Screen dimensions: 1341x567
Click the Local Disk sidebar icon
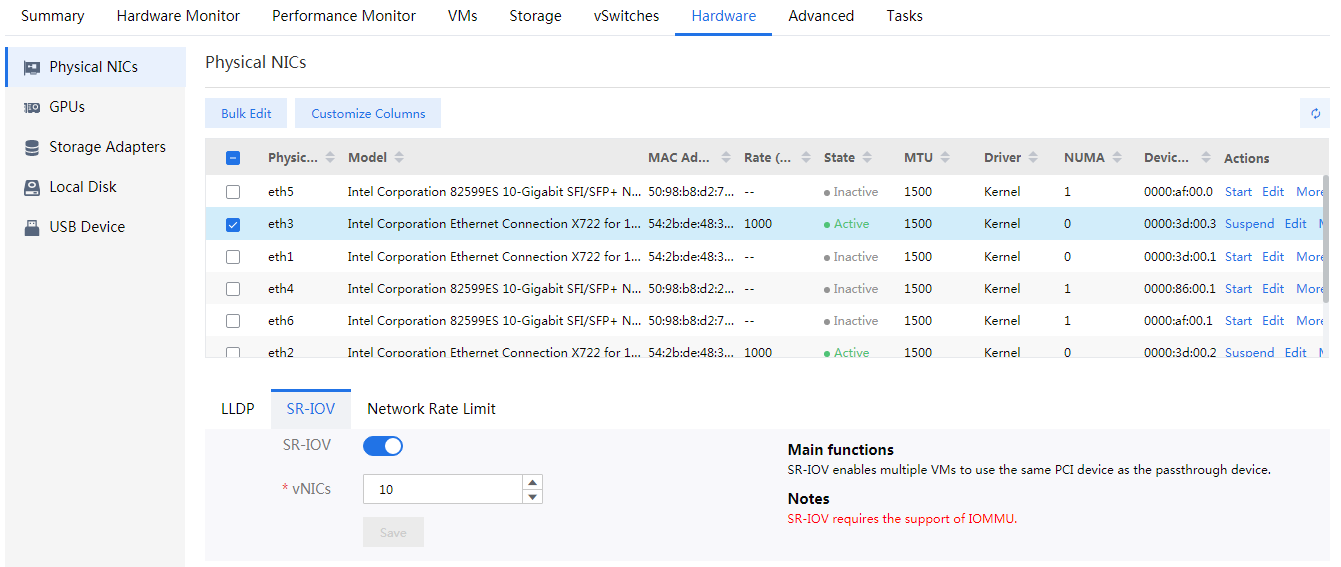[x=32, y=187]
